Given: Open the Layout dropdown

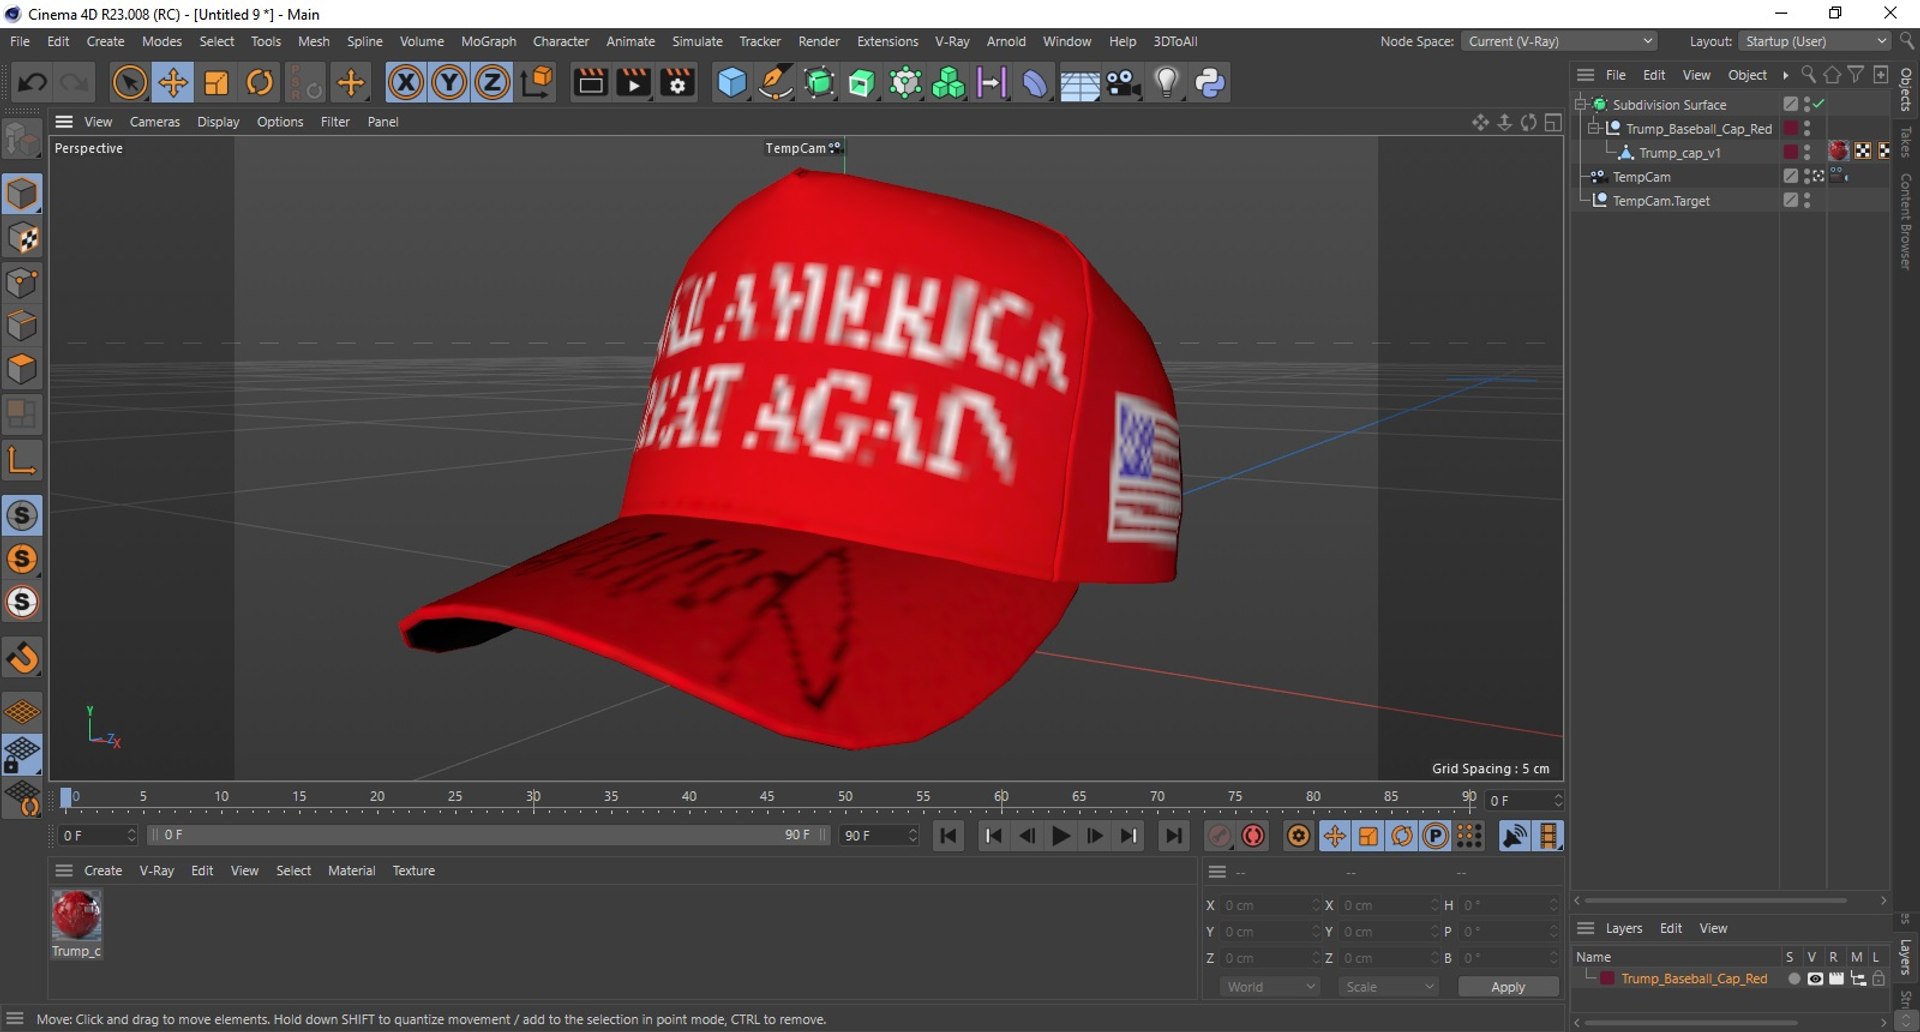Looking at the screenshot, I should coord(1815,41).
